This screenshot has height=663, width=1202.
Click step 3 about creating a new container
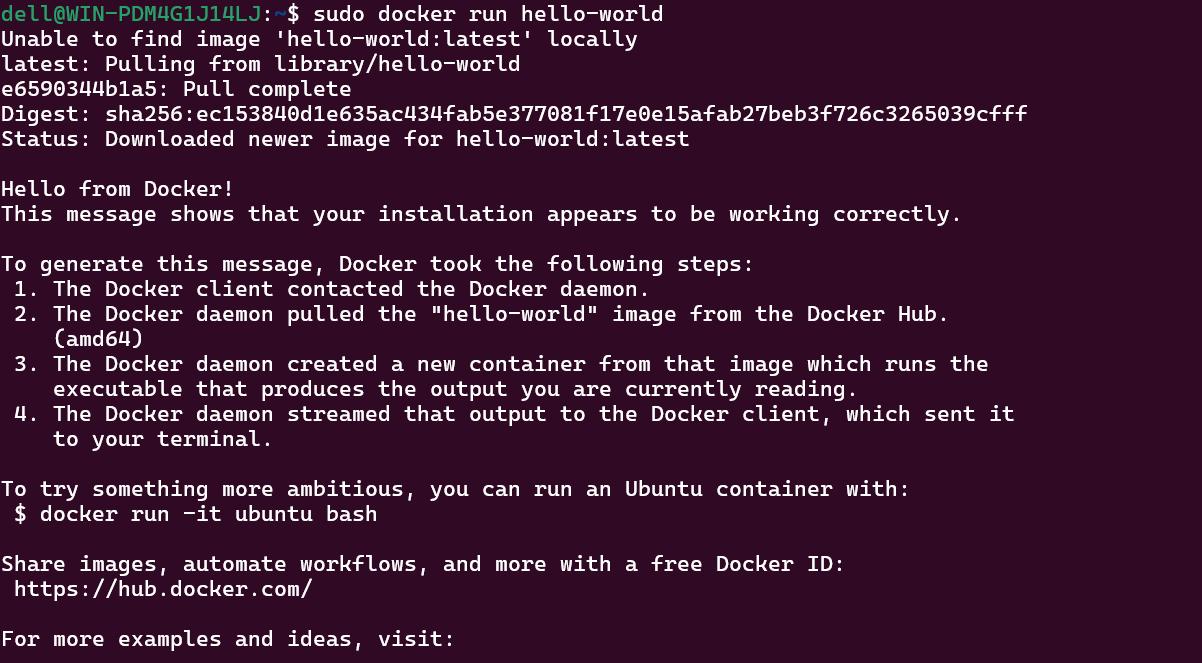pos(520,364)
